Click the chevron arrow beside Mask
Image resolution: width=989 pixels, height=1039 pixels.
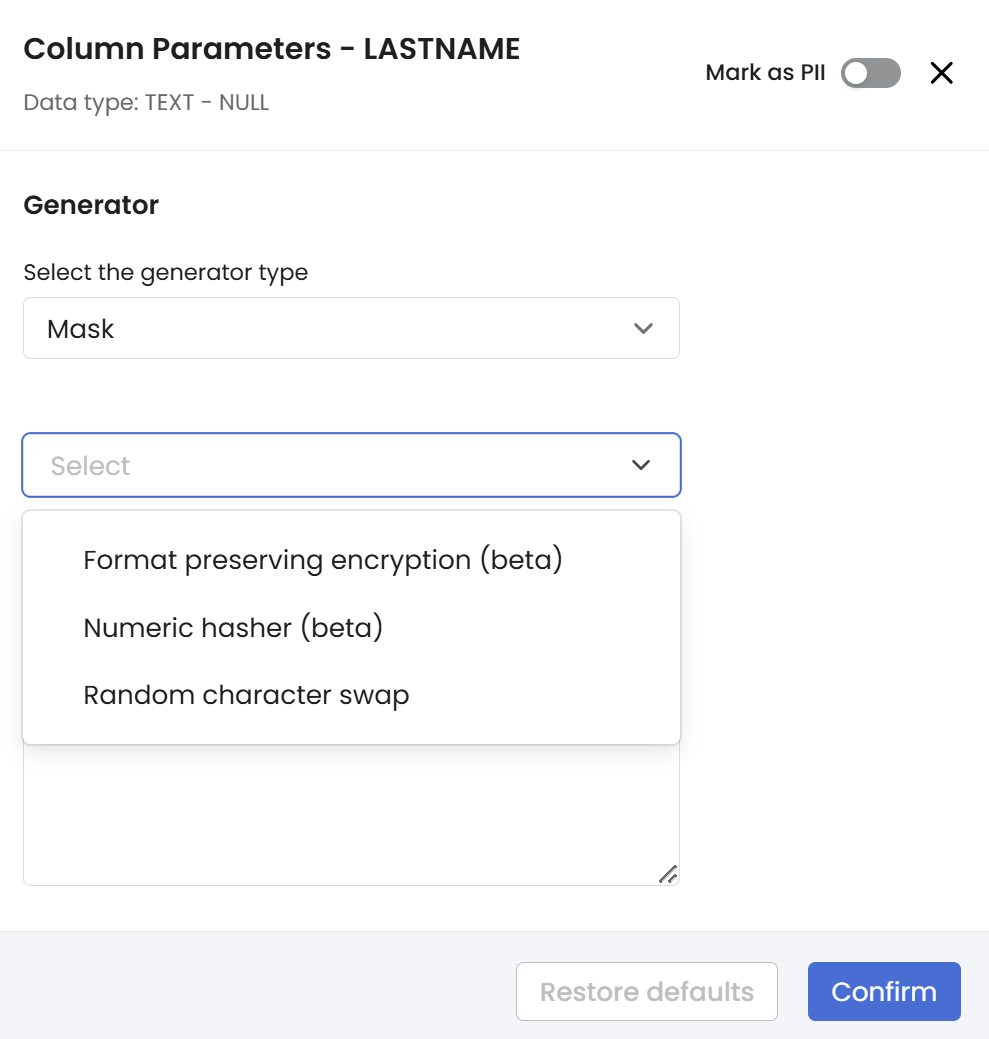[x=643, y=328]
